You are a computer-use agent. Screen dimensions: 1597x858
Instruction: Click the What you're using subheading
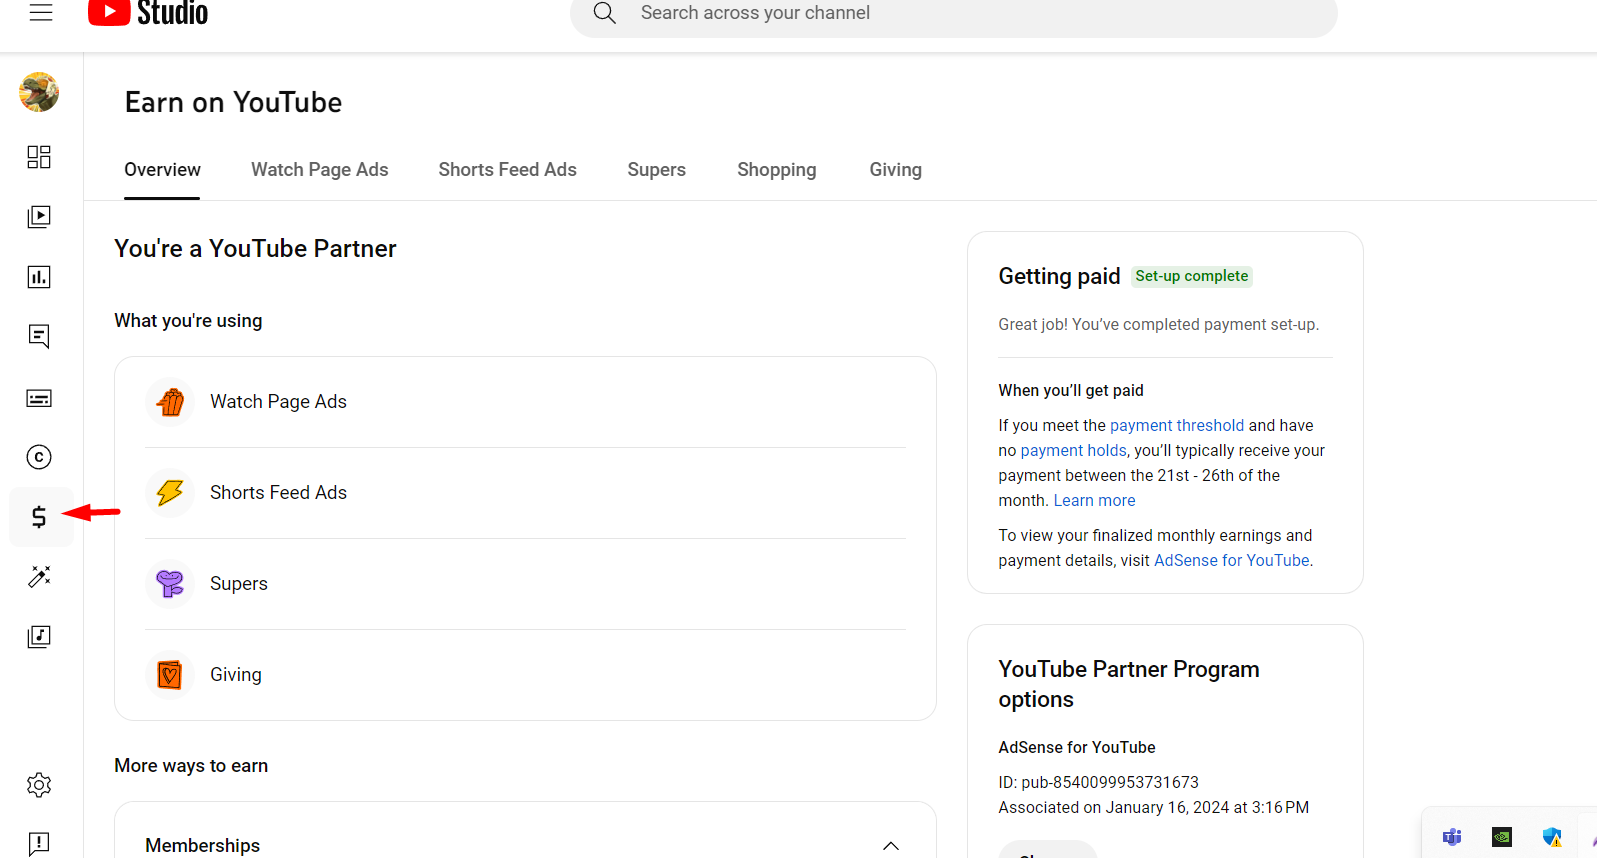click(x=188, y=321)
